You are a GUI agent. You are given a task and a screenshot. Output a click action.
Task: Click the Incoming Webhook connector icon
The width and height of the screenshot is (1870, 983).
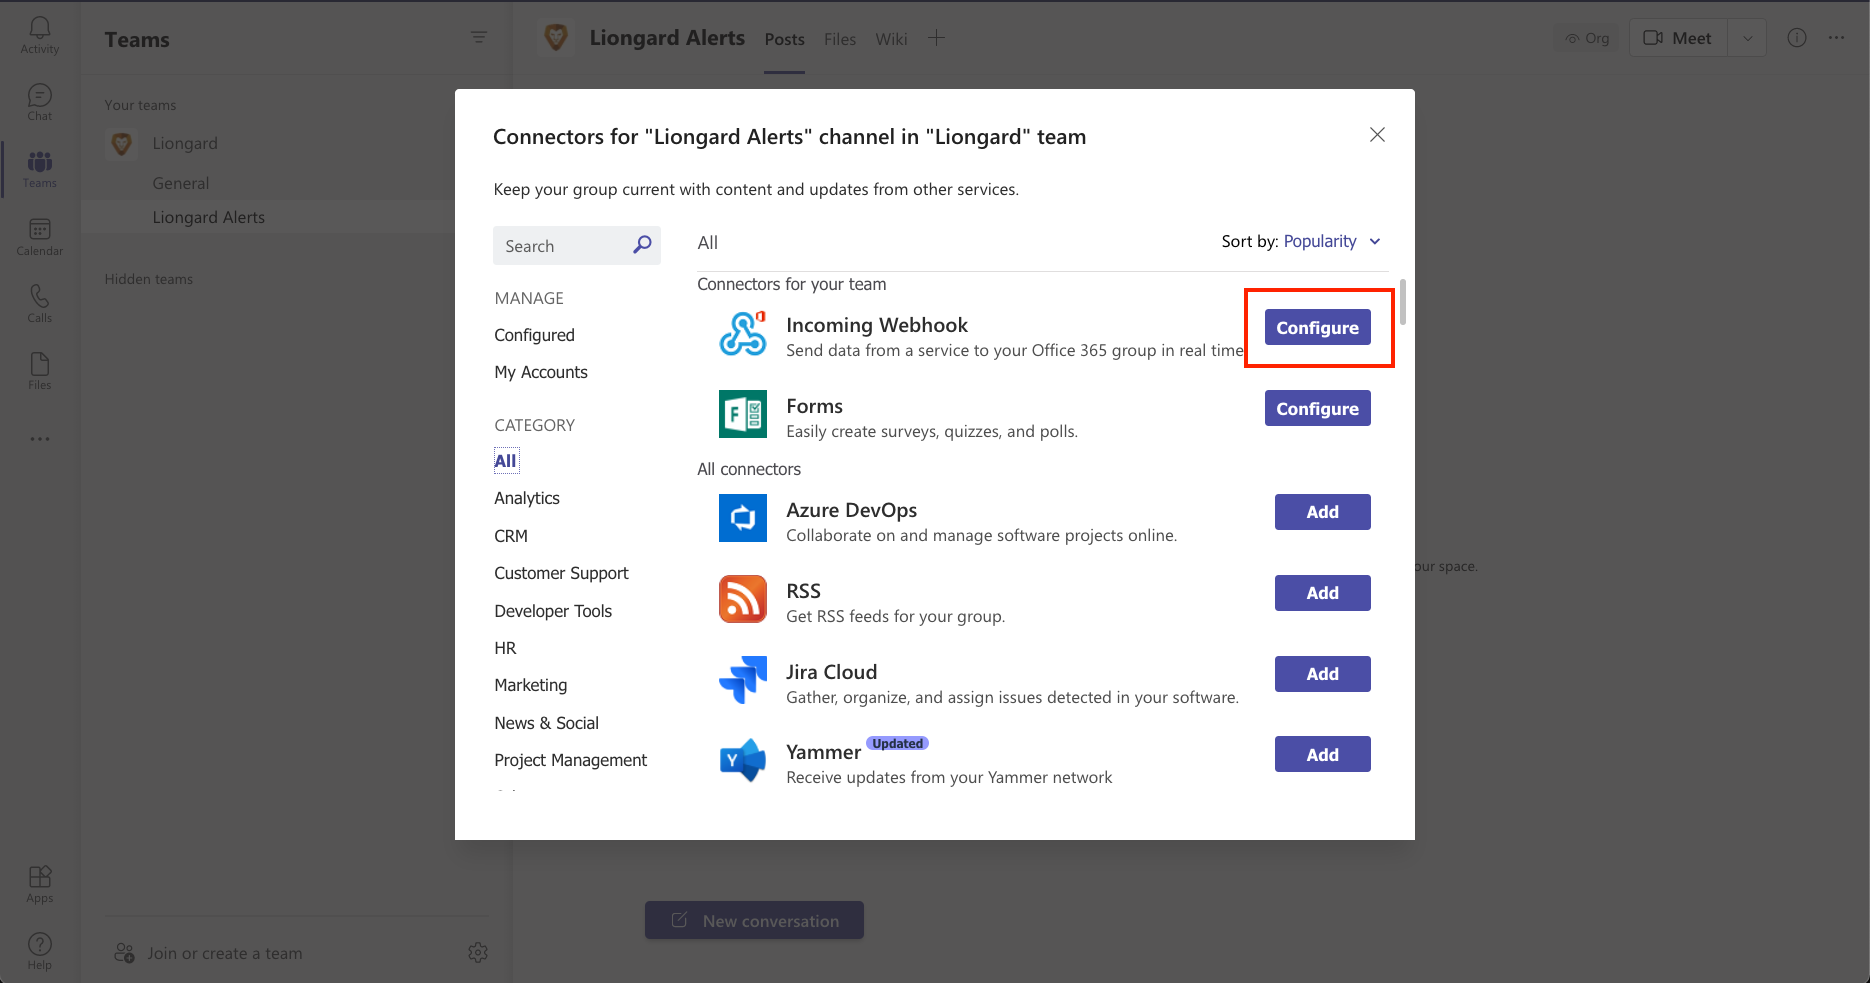coord(743,333)
